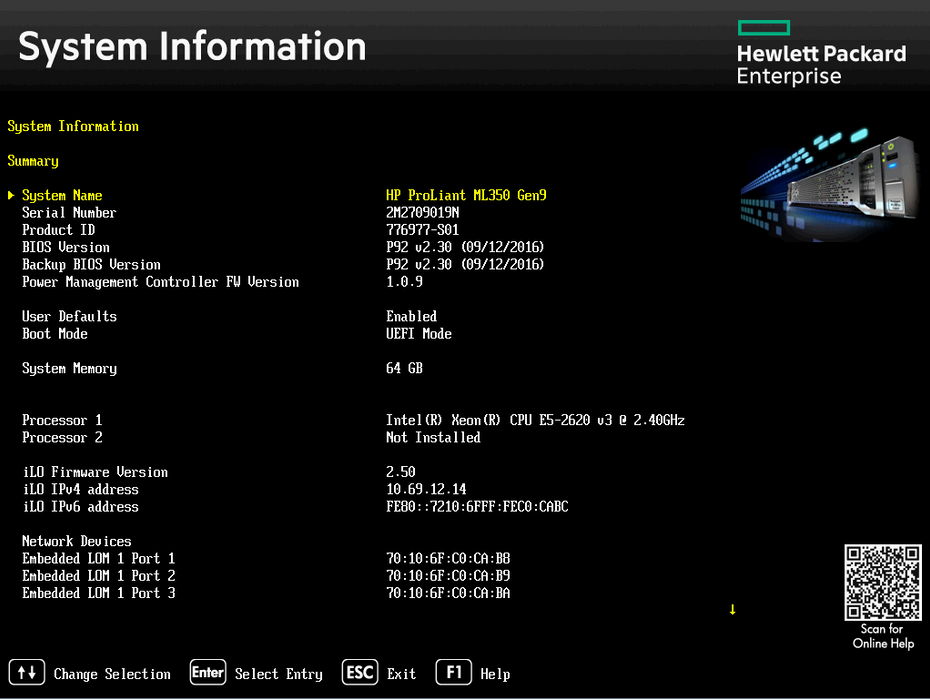Viewport: 930px width, 700px height.
Task: Click the 1.0.9 firmware version value
Action: (x=404, y=282)
